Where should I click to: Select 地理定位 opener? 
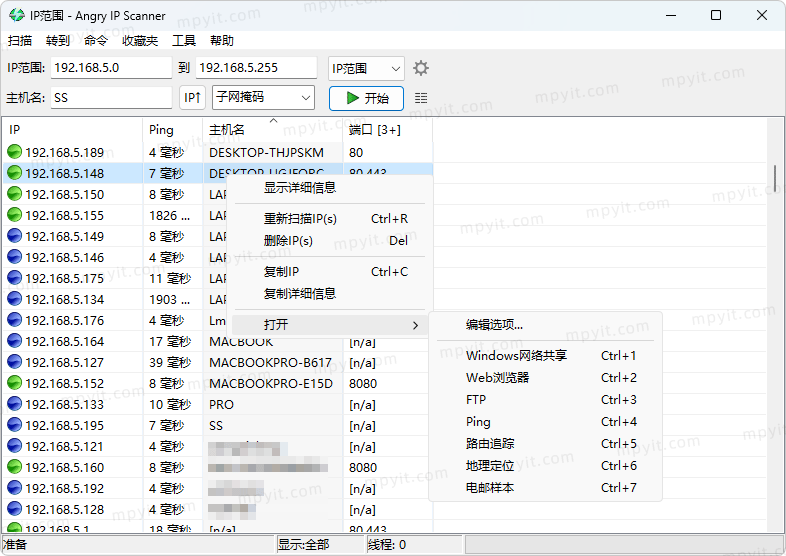[545, 466]
